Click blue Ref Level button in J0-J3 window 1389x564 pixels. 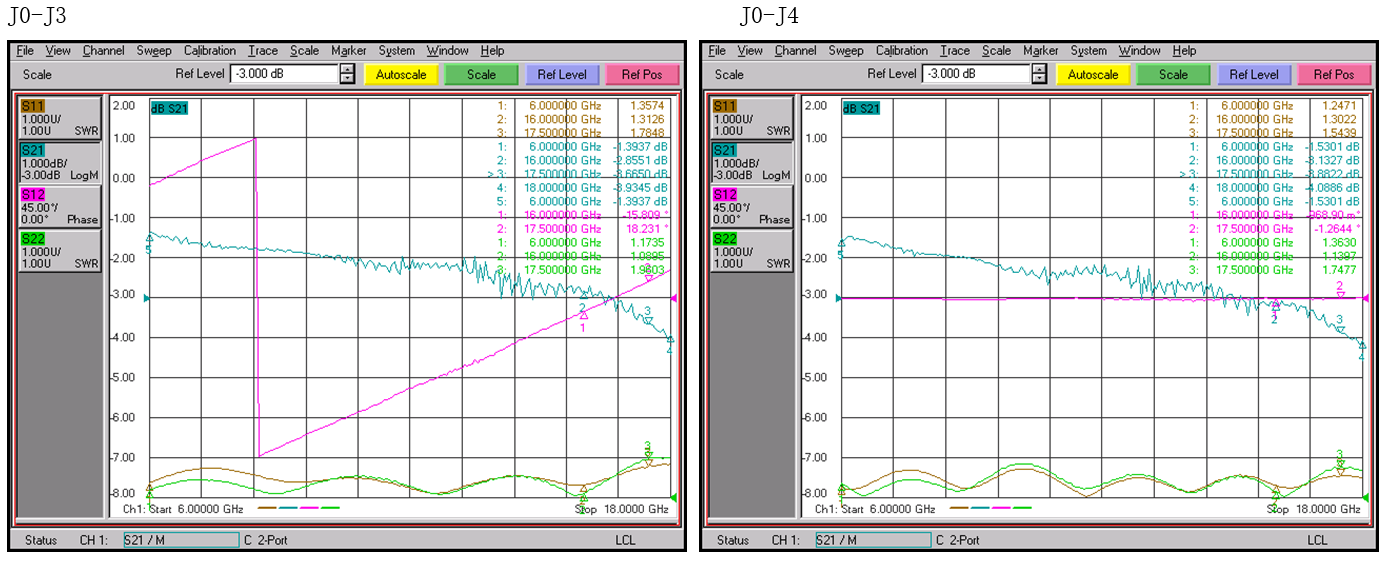tap(561, 74)
